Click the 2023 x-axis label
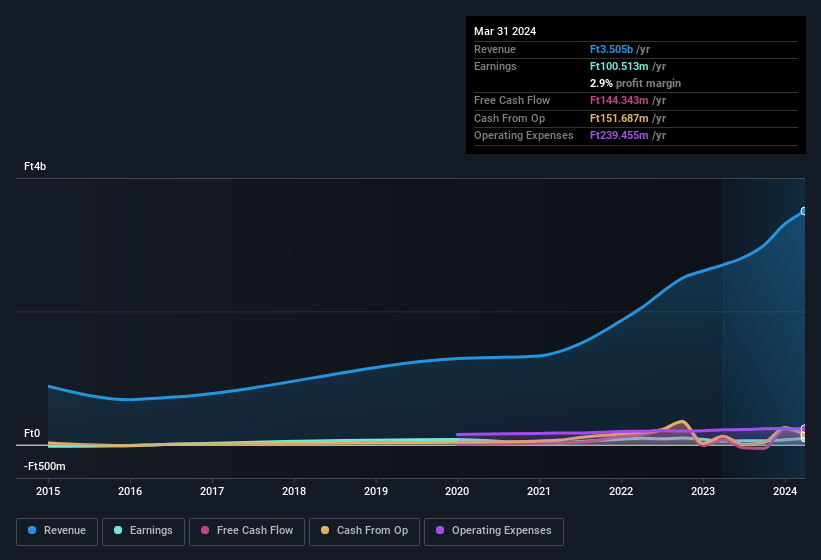This screenshot has height=560, width=821. 703,491
